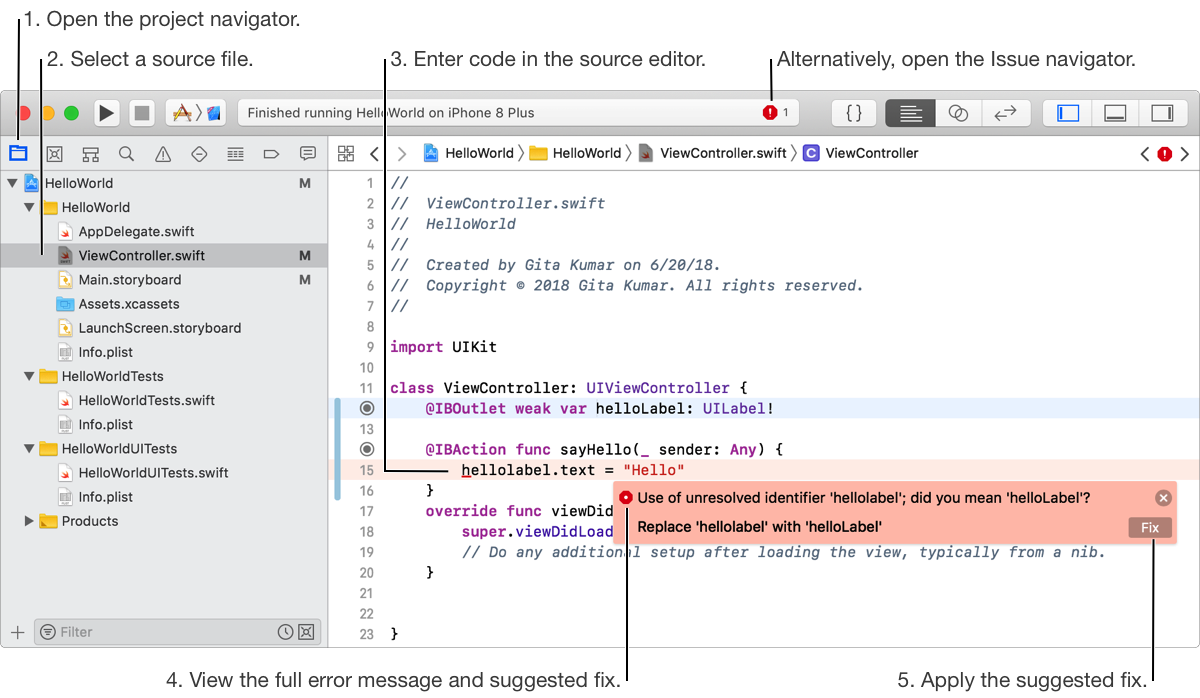The image size is (1200, 698).
Task: Open the Version editor
Action: click(x=1005, y=113)
